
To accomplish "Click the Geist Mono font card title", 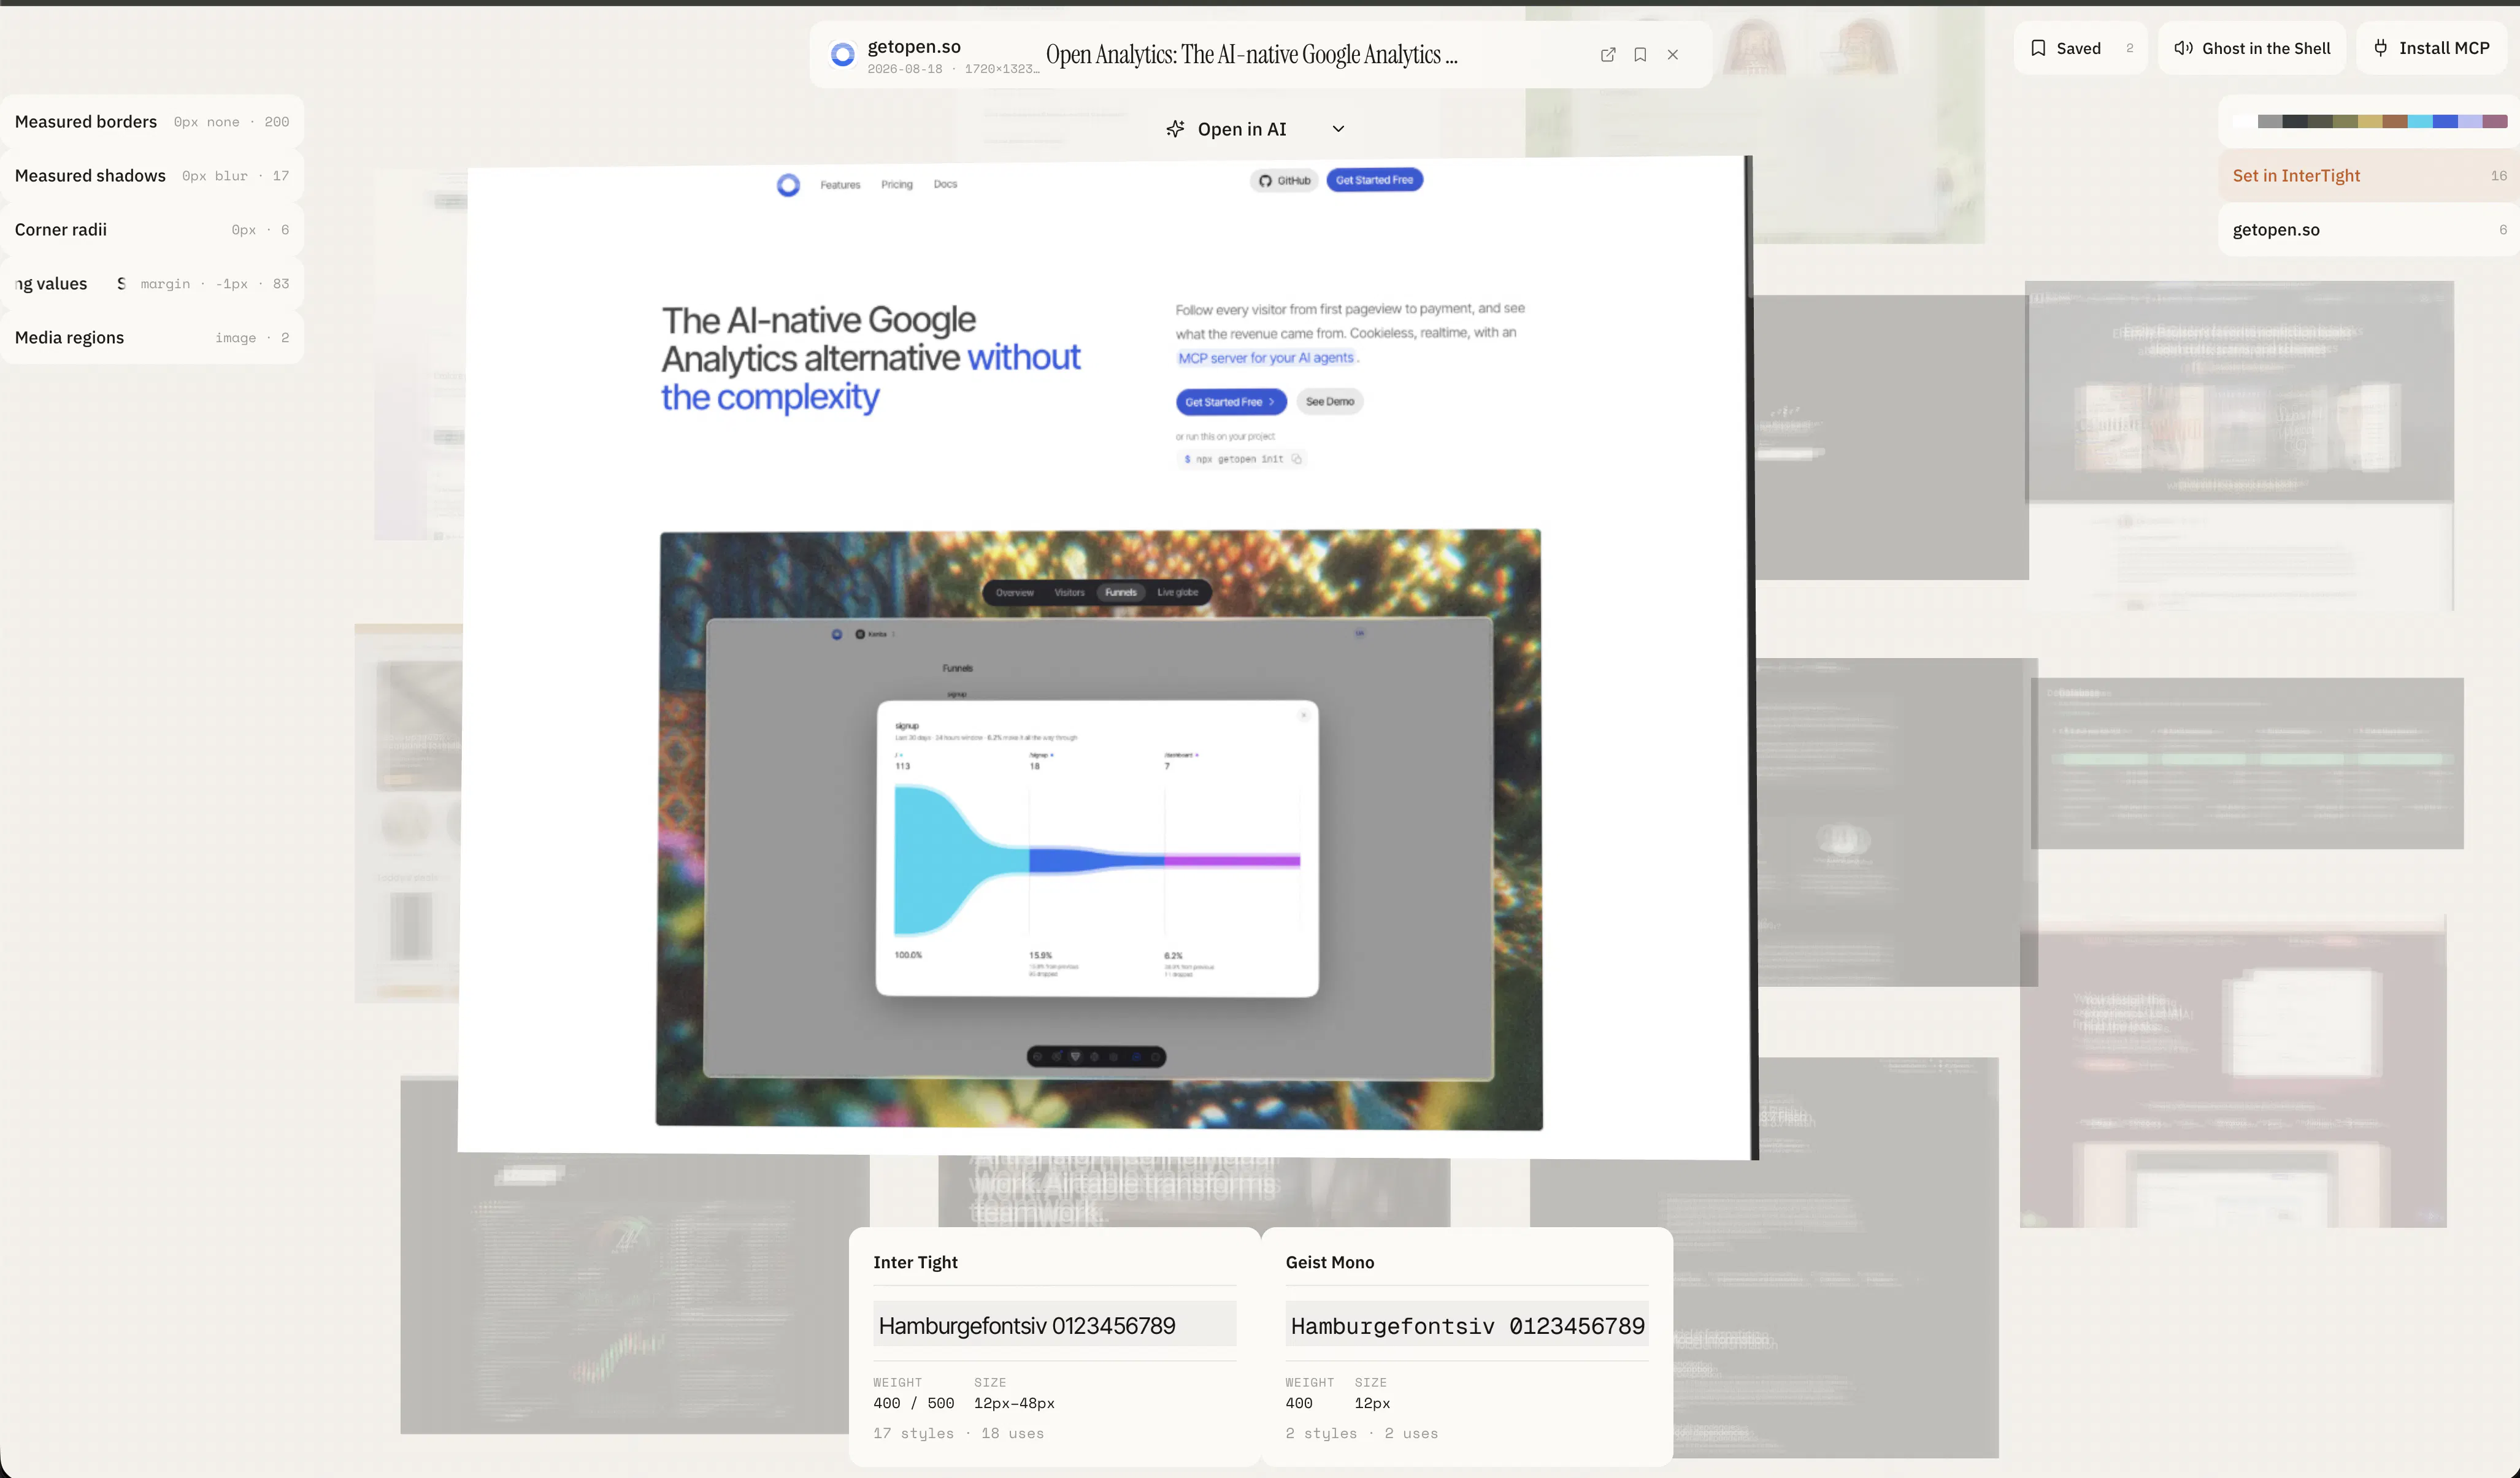I will [1330, 1262].
